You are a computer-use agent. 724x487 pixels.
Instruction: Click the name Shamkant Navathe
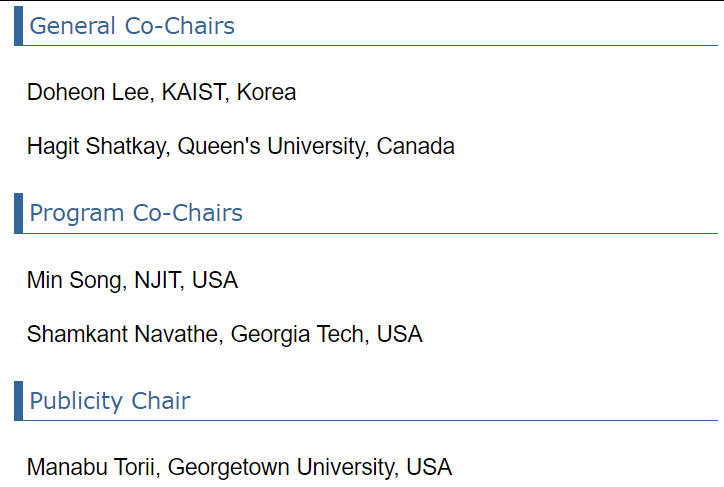point(122,334)
